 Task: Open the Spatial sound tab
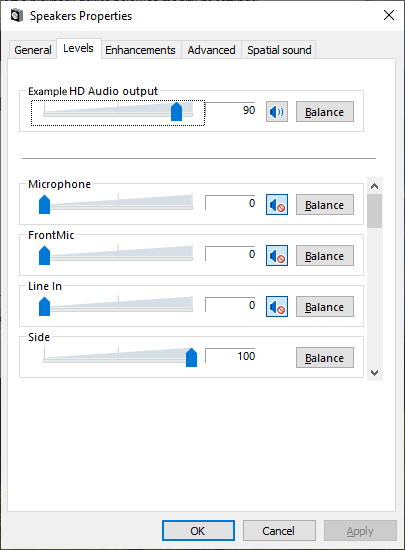[x=279, y=50]
